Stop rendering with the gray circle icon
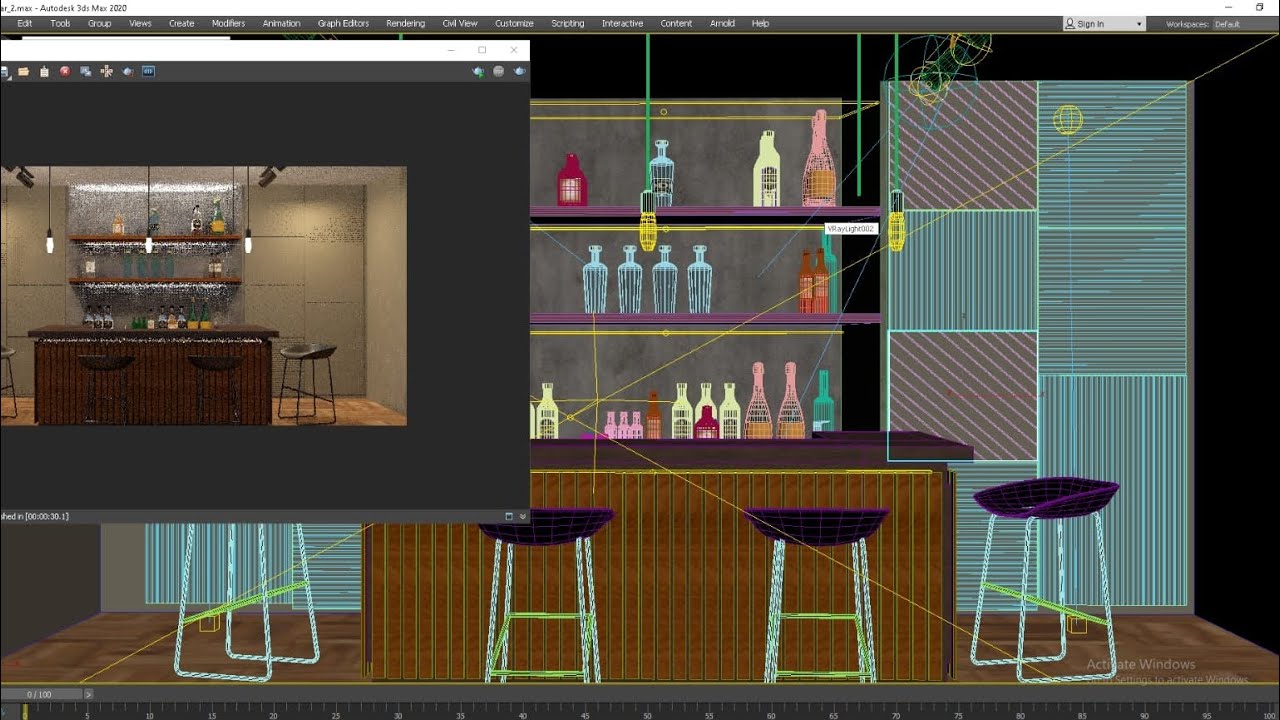 pyautogui.click(x=499, y=71)
